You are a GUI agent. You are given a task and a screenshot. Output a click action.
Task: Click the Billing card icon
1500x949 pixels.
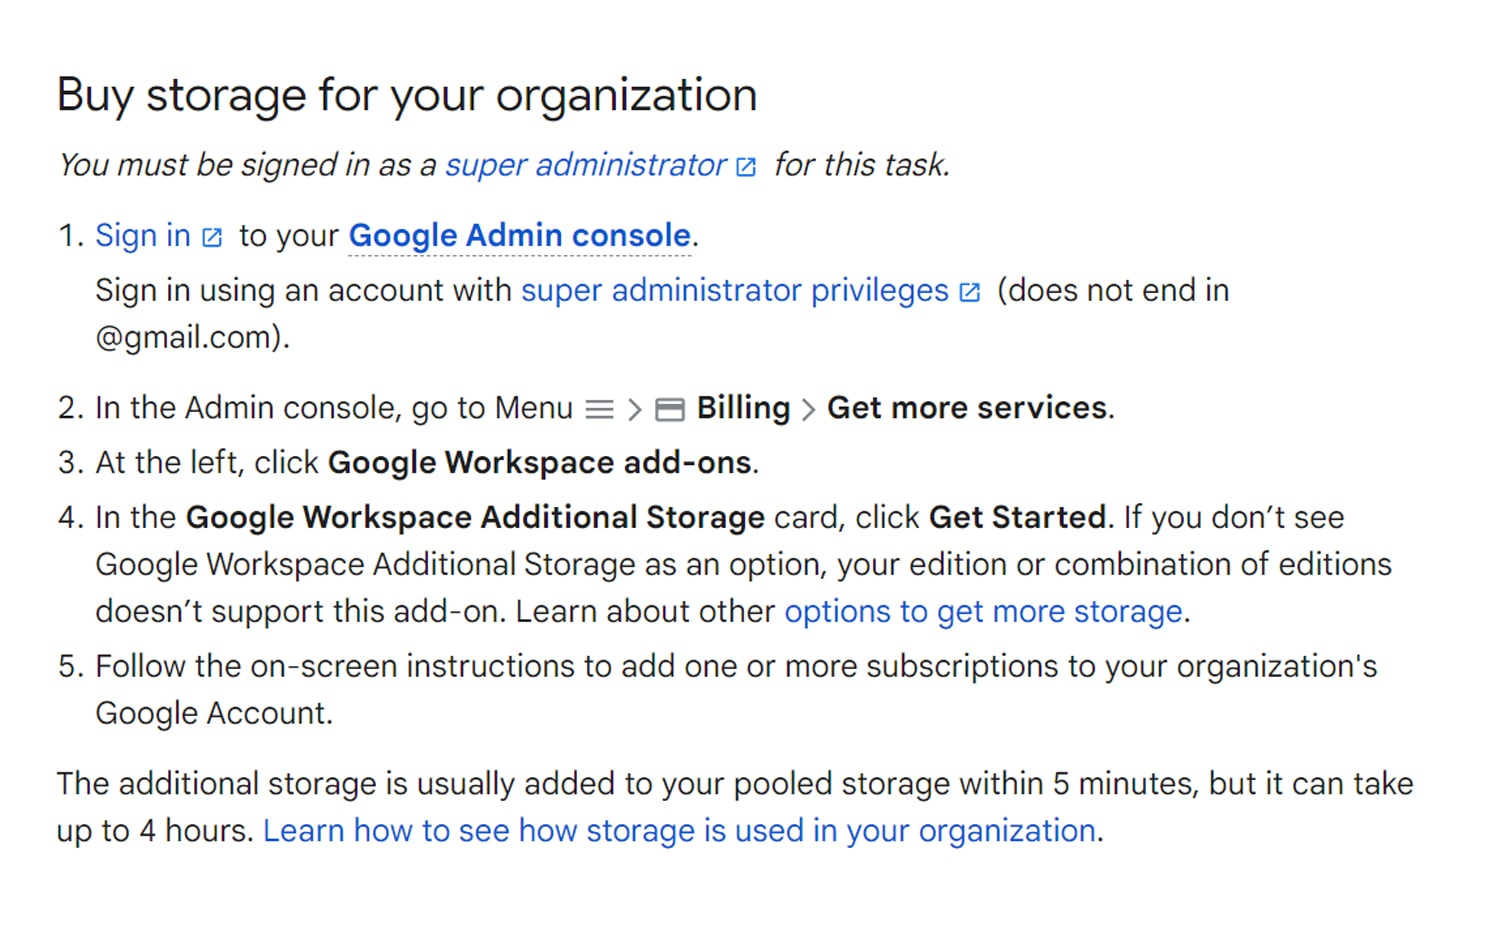click(x=670, y=408)
